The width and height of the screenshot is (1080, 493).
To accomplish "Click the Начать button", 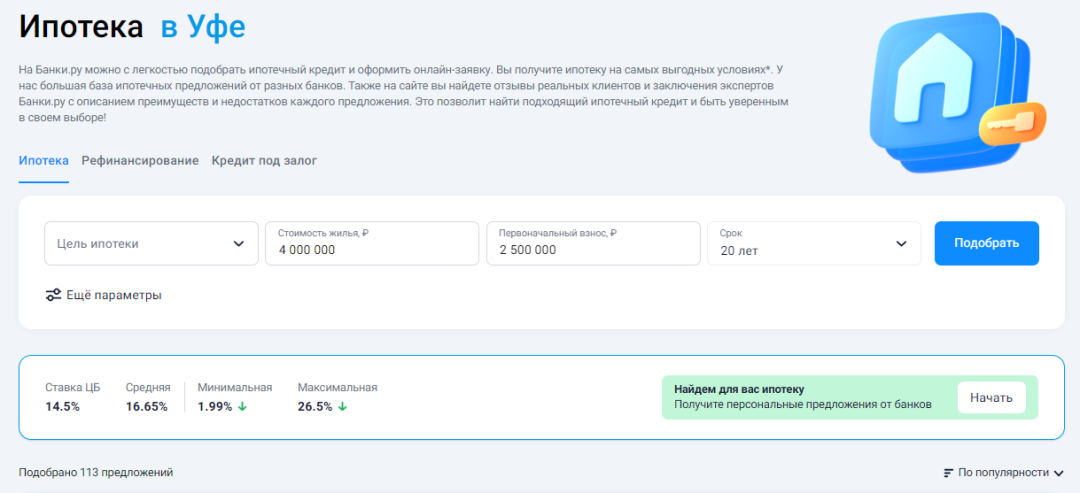I will pos(991,397).
